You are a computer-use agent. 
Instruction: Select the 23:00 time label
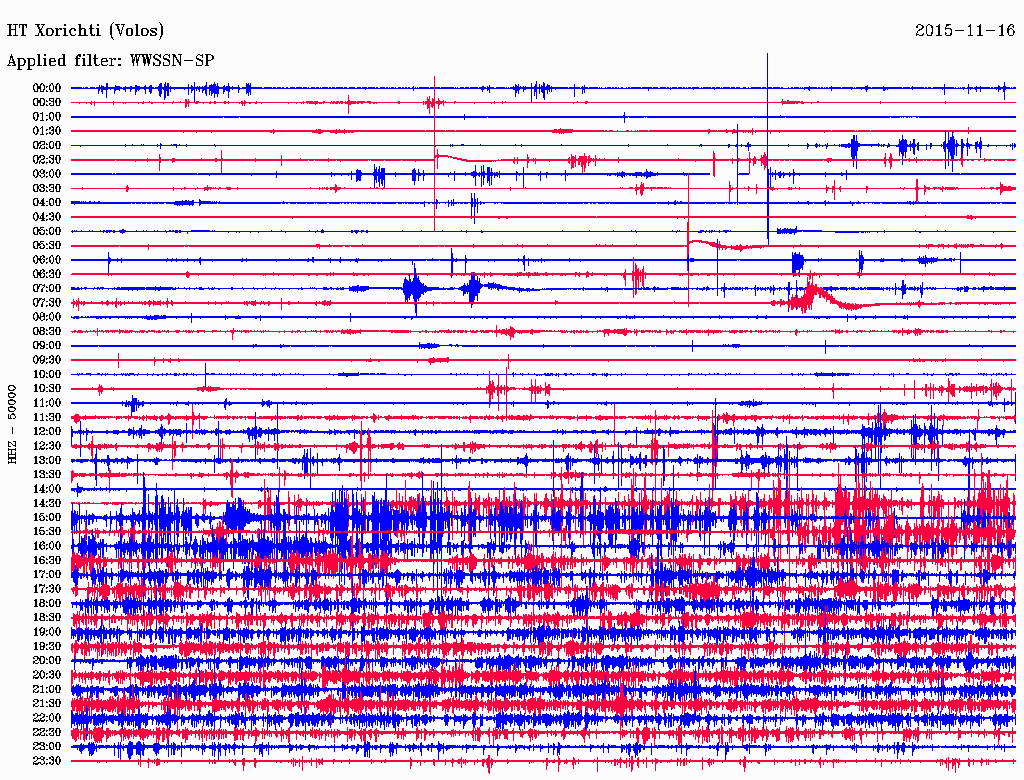tap(47, 747)
